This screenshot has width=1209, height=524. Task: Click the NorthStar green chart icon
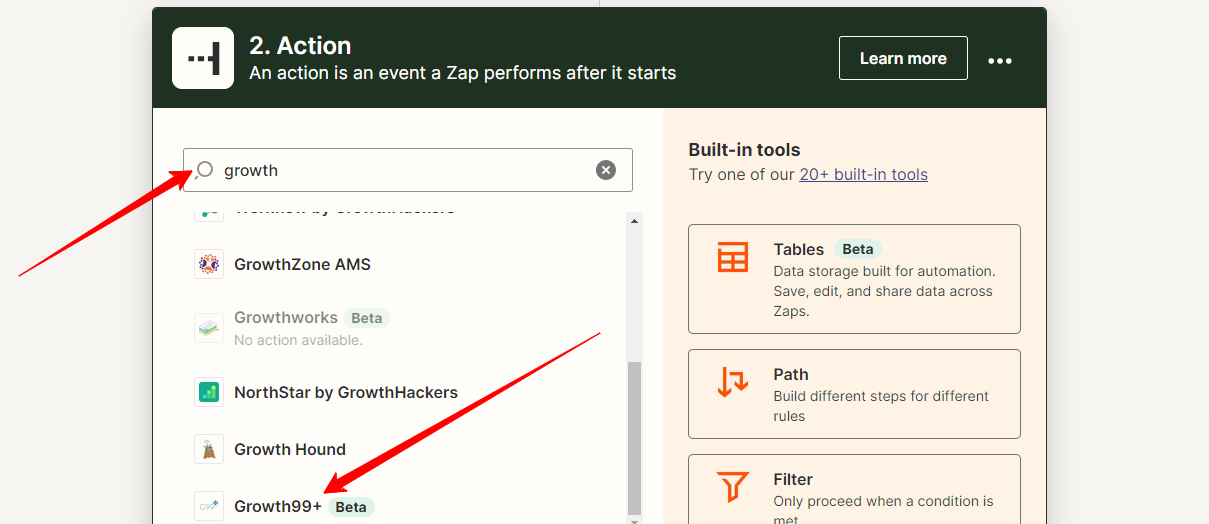(209, 392)
